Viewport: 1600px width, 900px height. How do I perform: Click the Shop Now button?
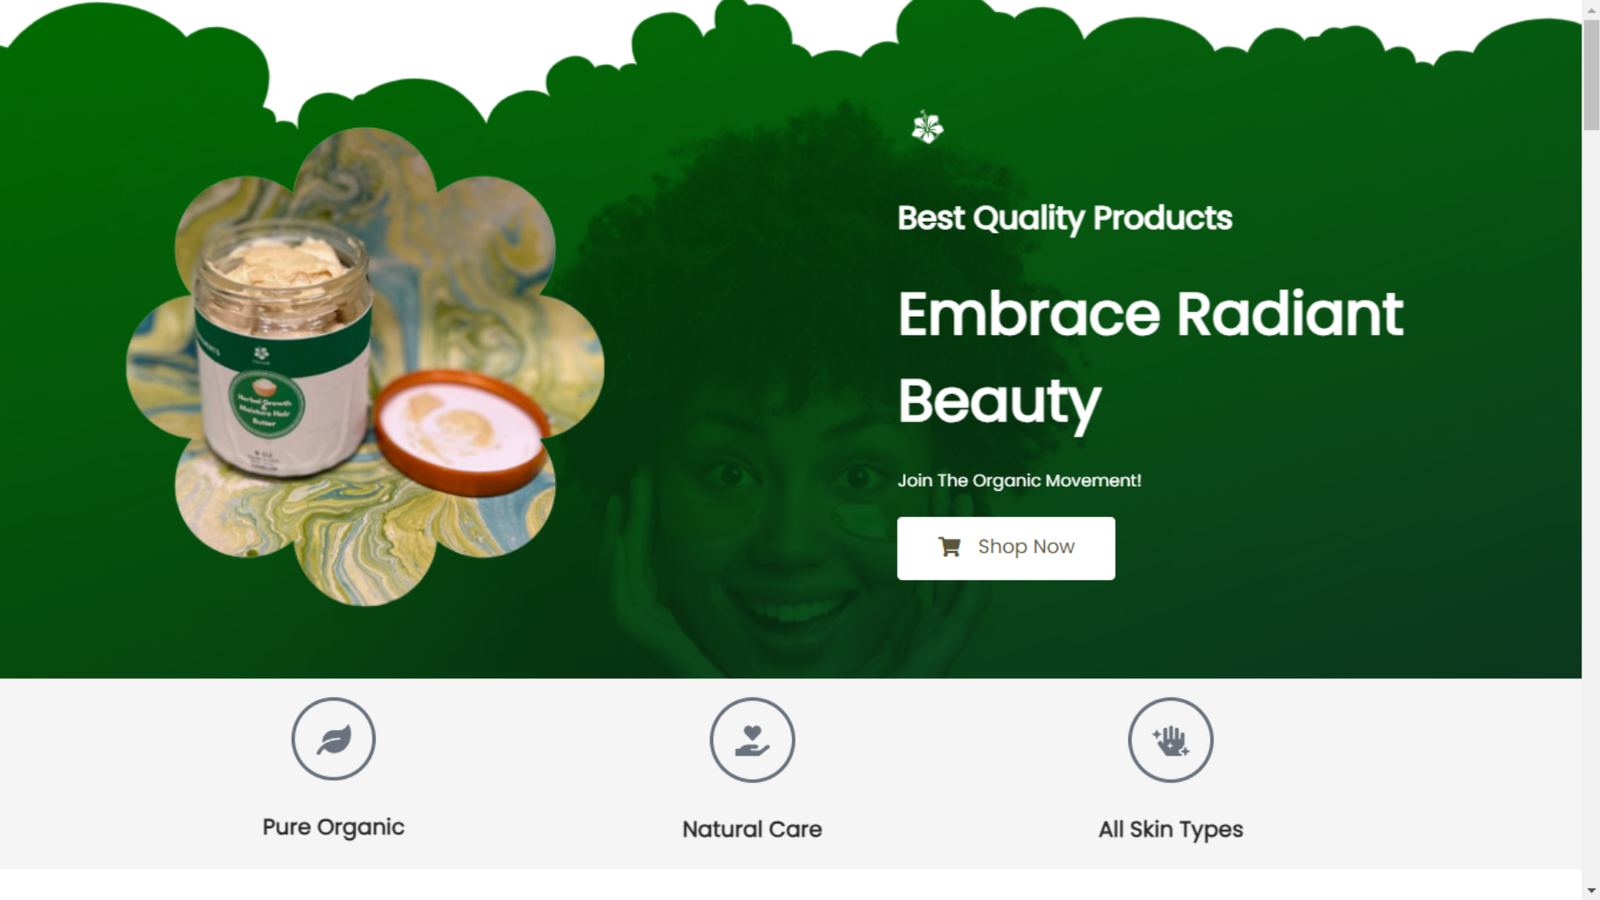(1006, 548)
